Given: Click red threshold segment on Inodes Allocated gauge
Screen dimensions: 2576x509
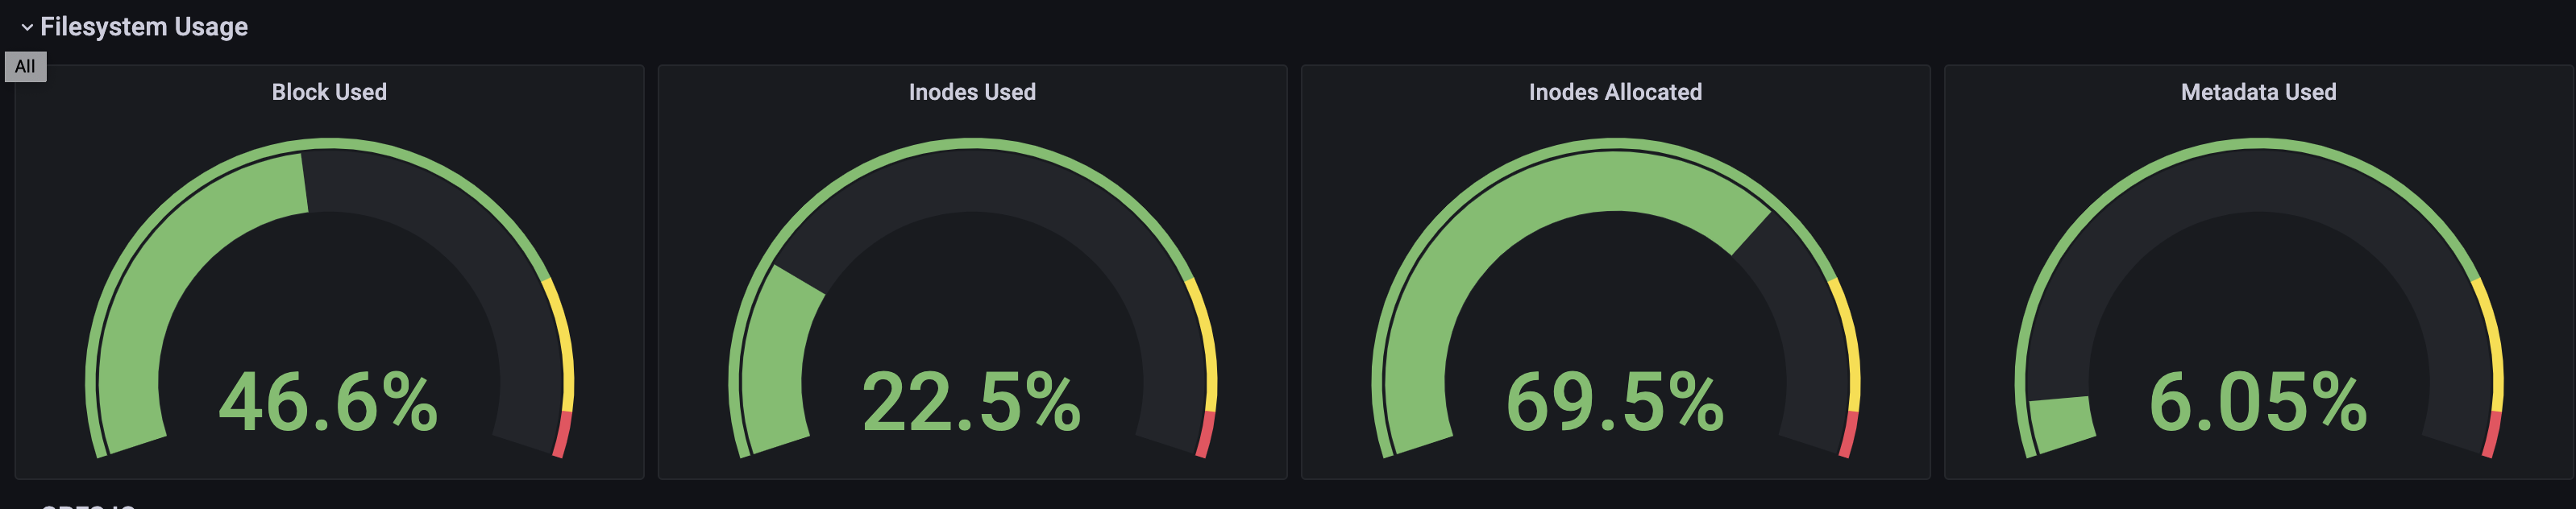Looking at the screenshot, I should coord(1849,435).
